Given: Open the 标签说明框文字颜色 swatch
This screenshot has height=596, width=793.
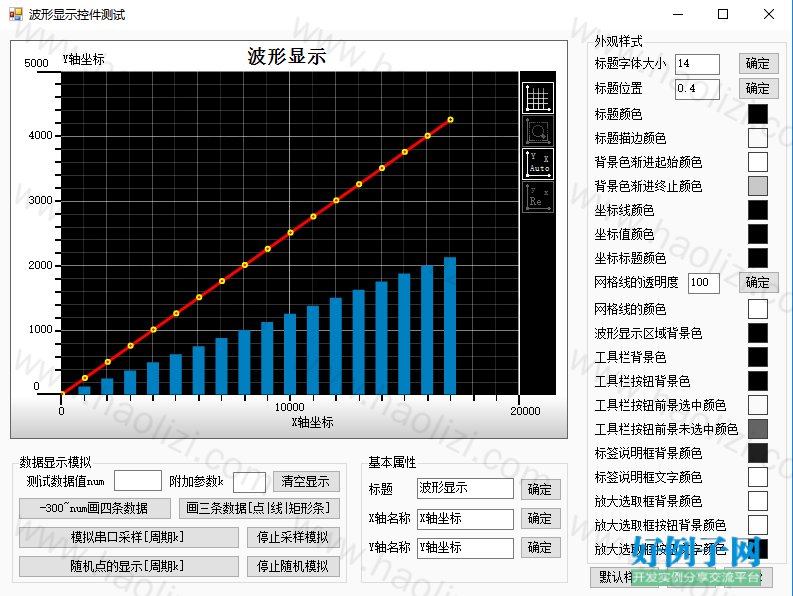Looking at the screenshot, I should click(758, 477).
